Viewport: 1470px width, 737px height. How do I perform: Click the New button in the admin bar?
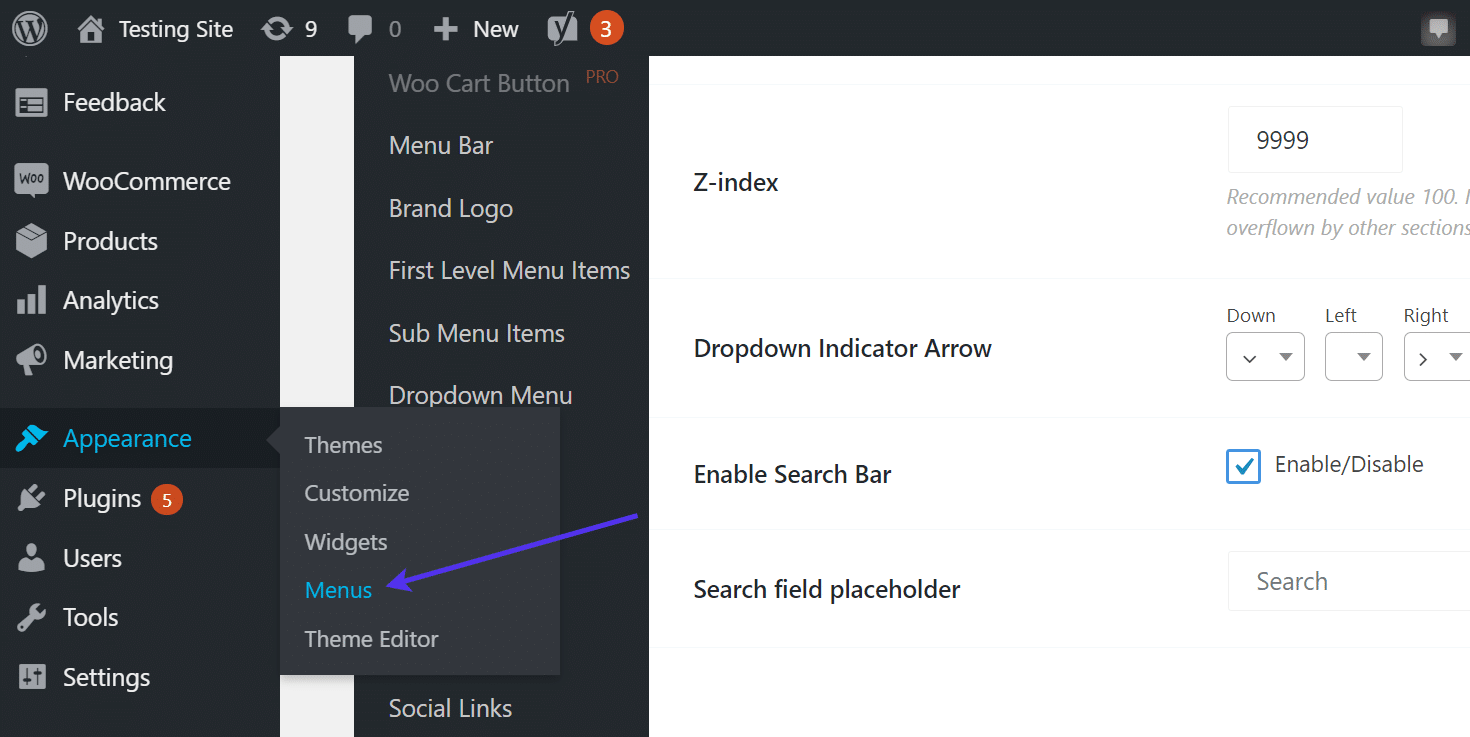[476, 28]
